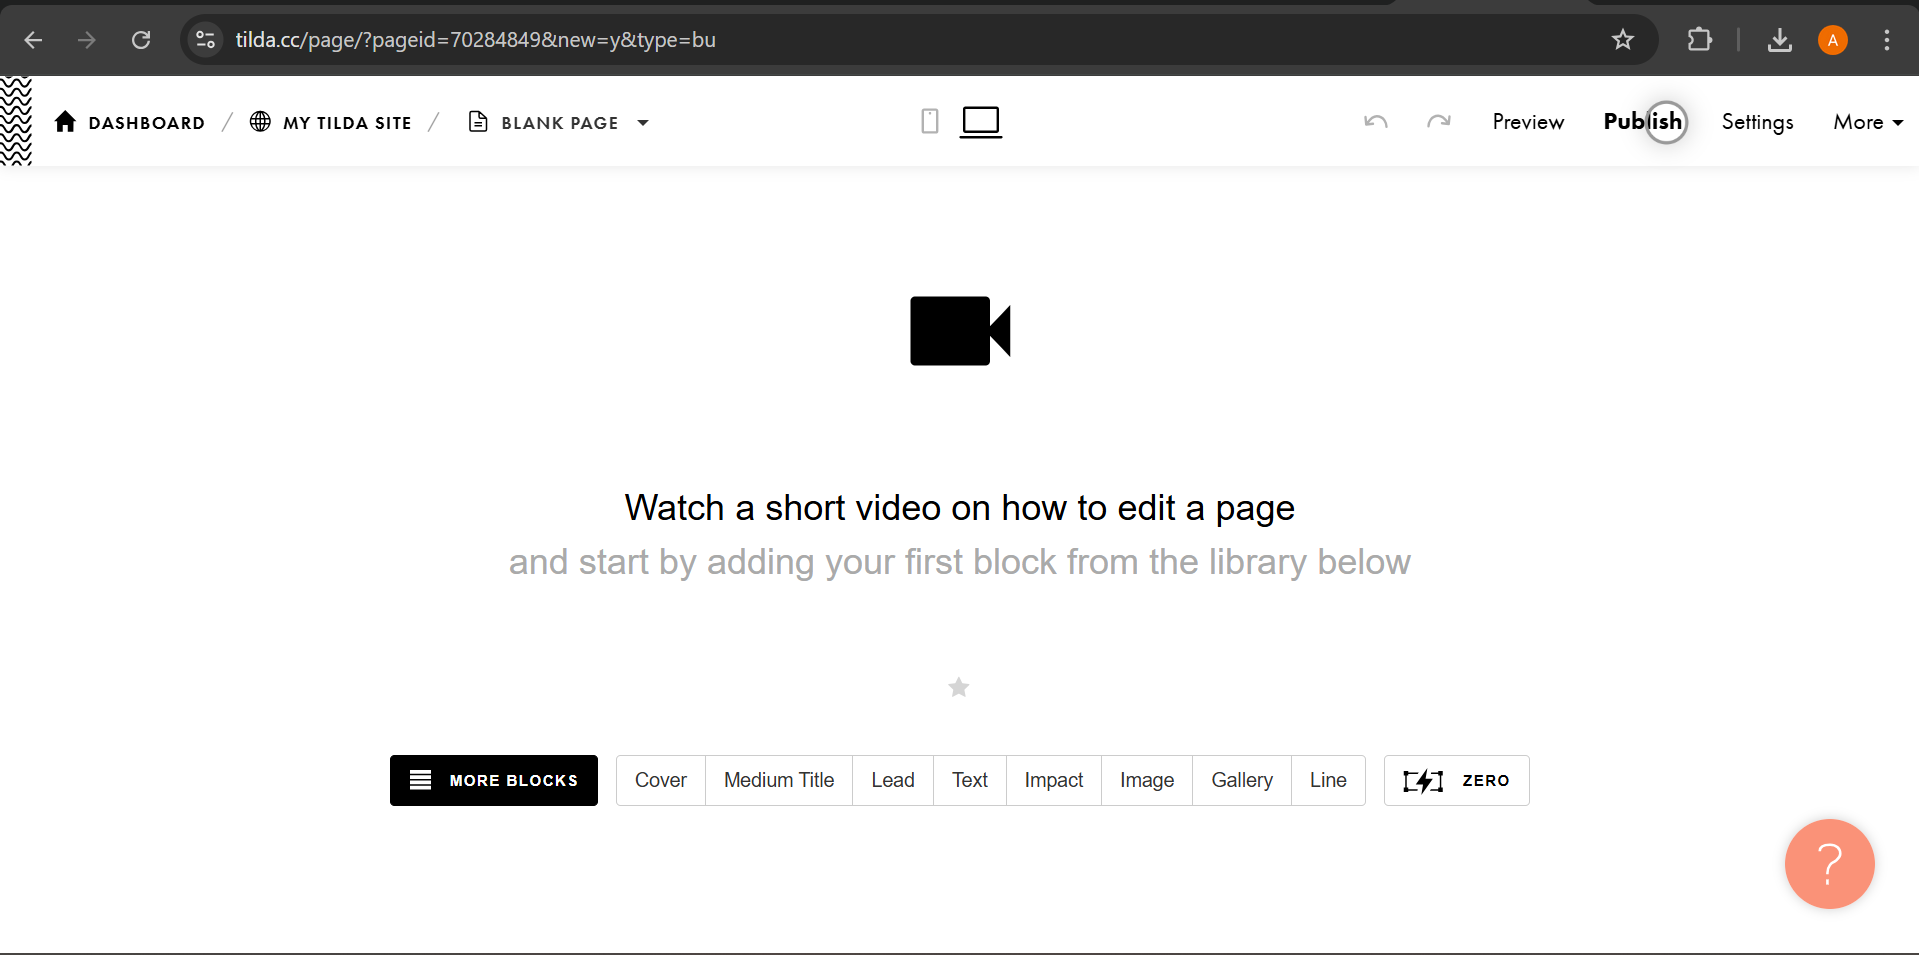The width and height of the screenshot is (1919, 955).
Task: Add a Zero block
Action: point(1457,780)
